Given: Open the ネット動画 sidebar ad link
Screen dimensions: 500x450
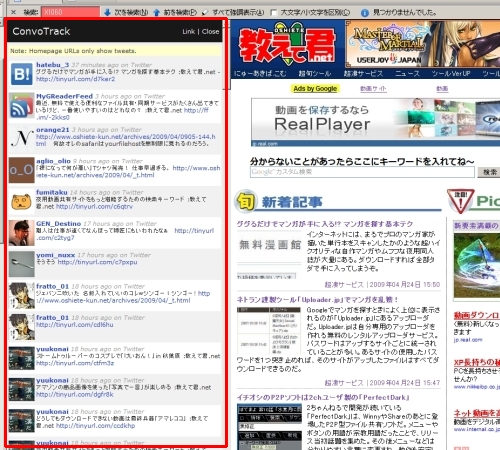Looking at the screenshot, I should click(x=477, y=413).
